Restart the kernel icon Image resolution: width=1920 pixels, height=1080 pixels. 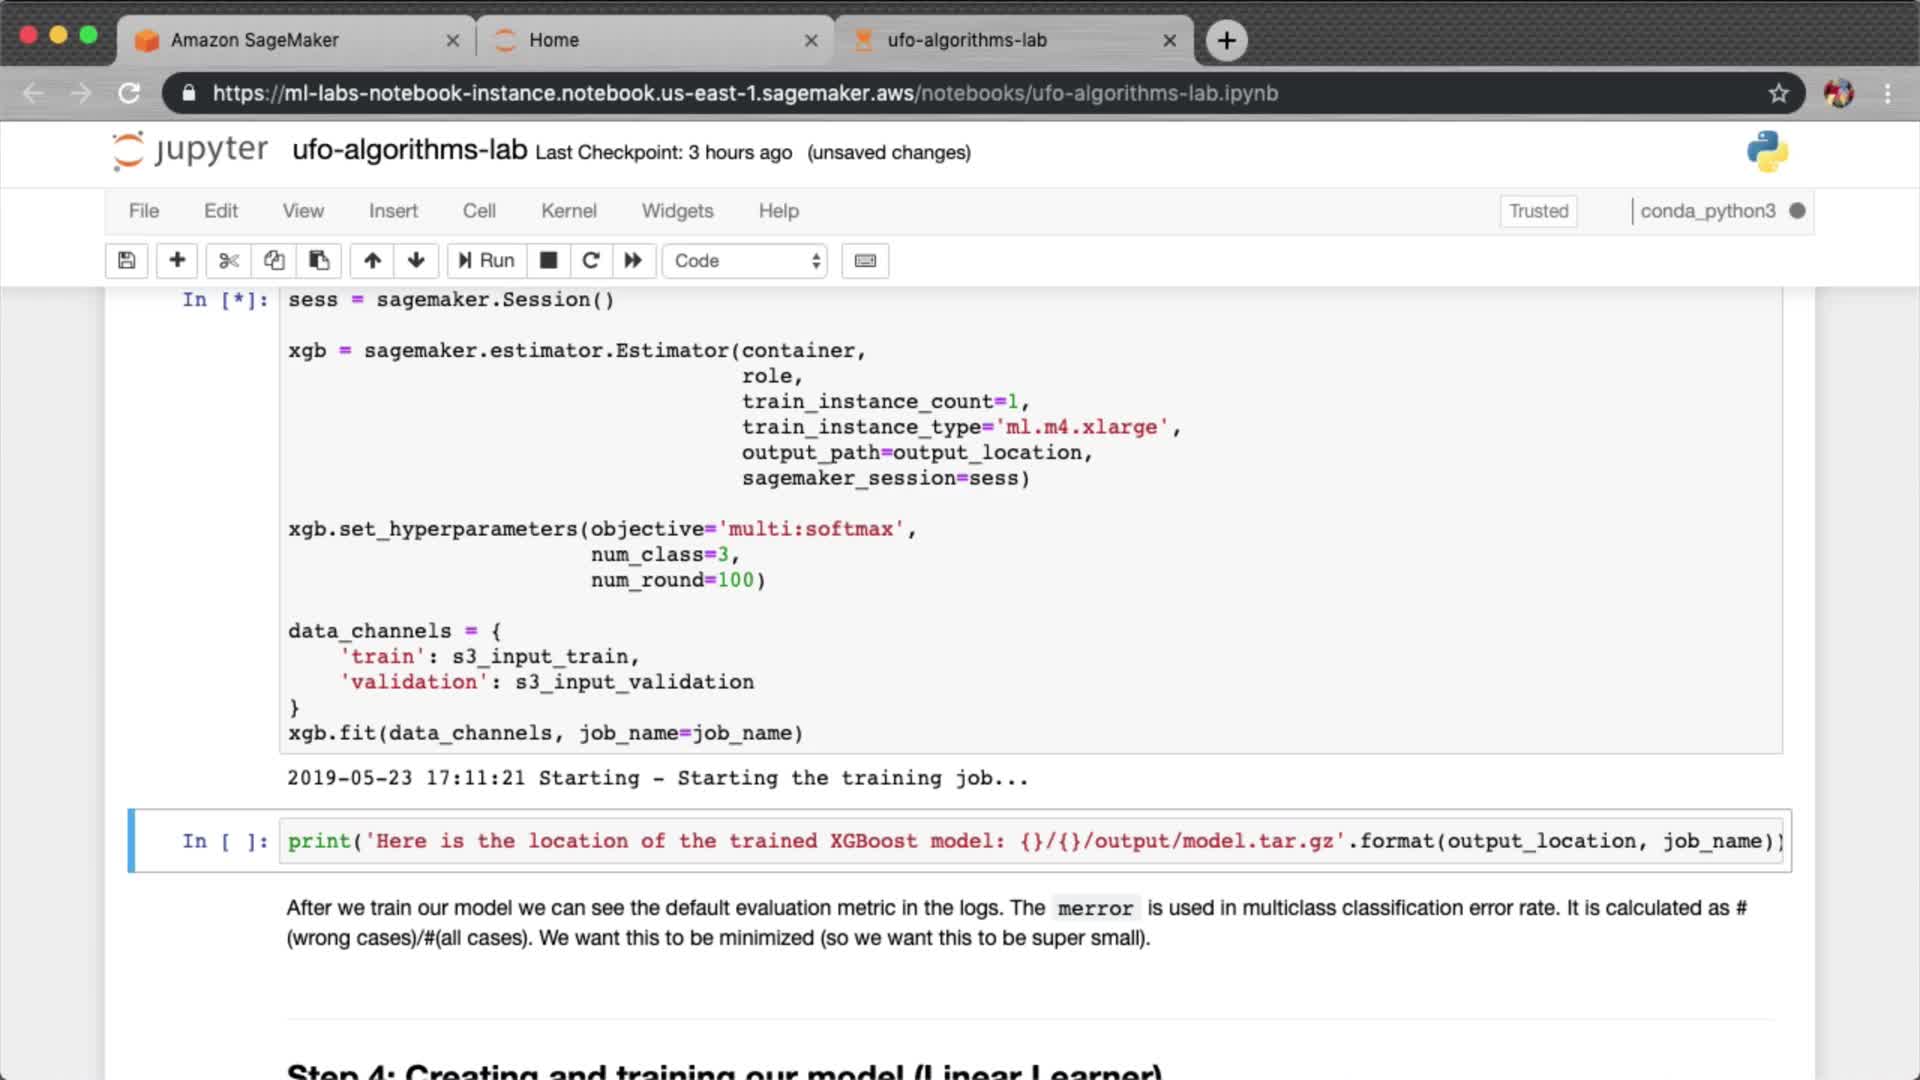(591, 261)
